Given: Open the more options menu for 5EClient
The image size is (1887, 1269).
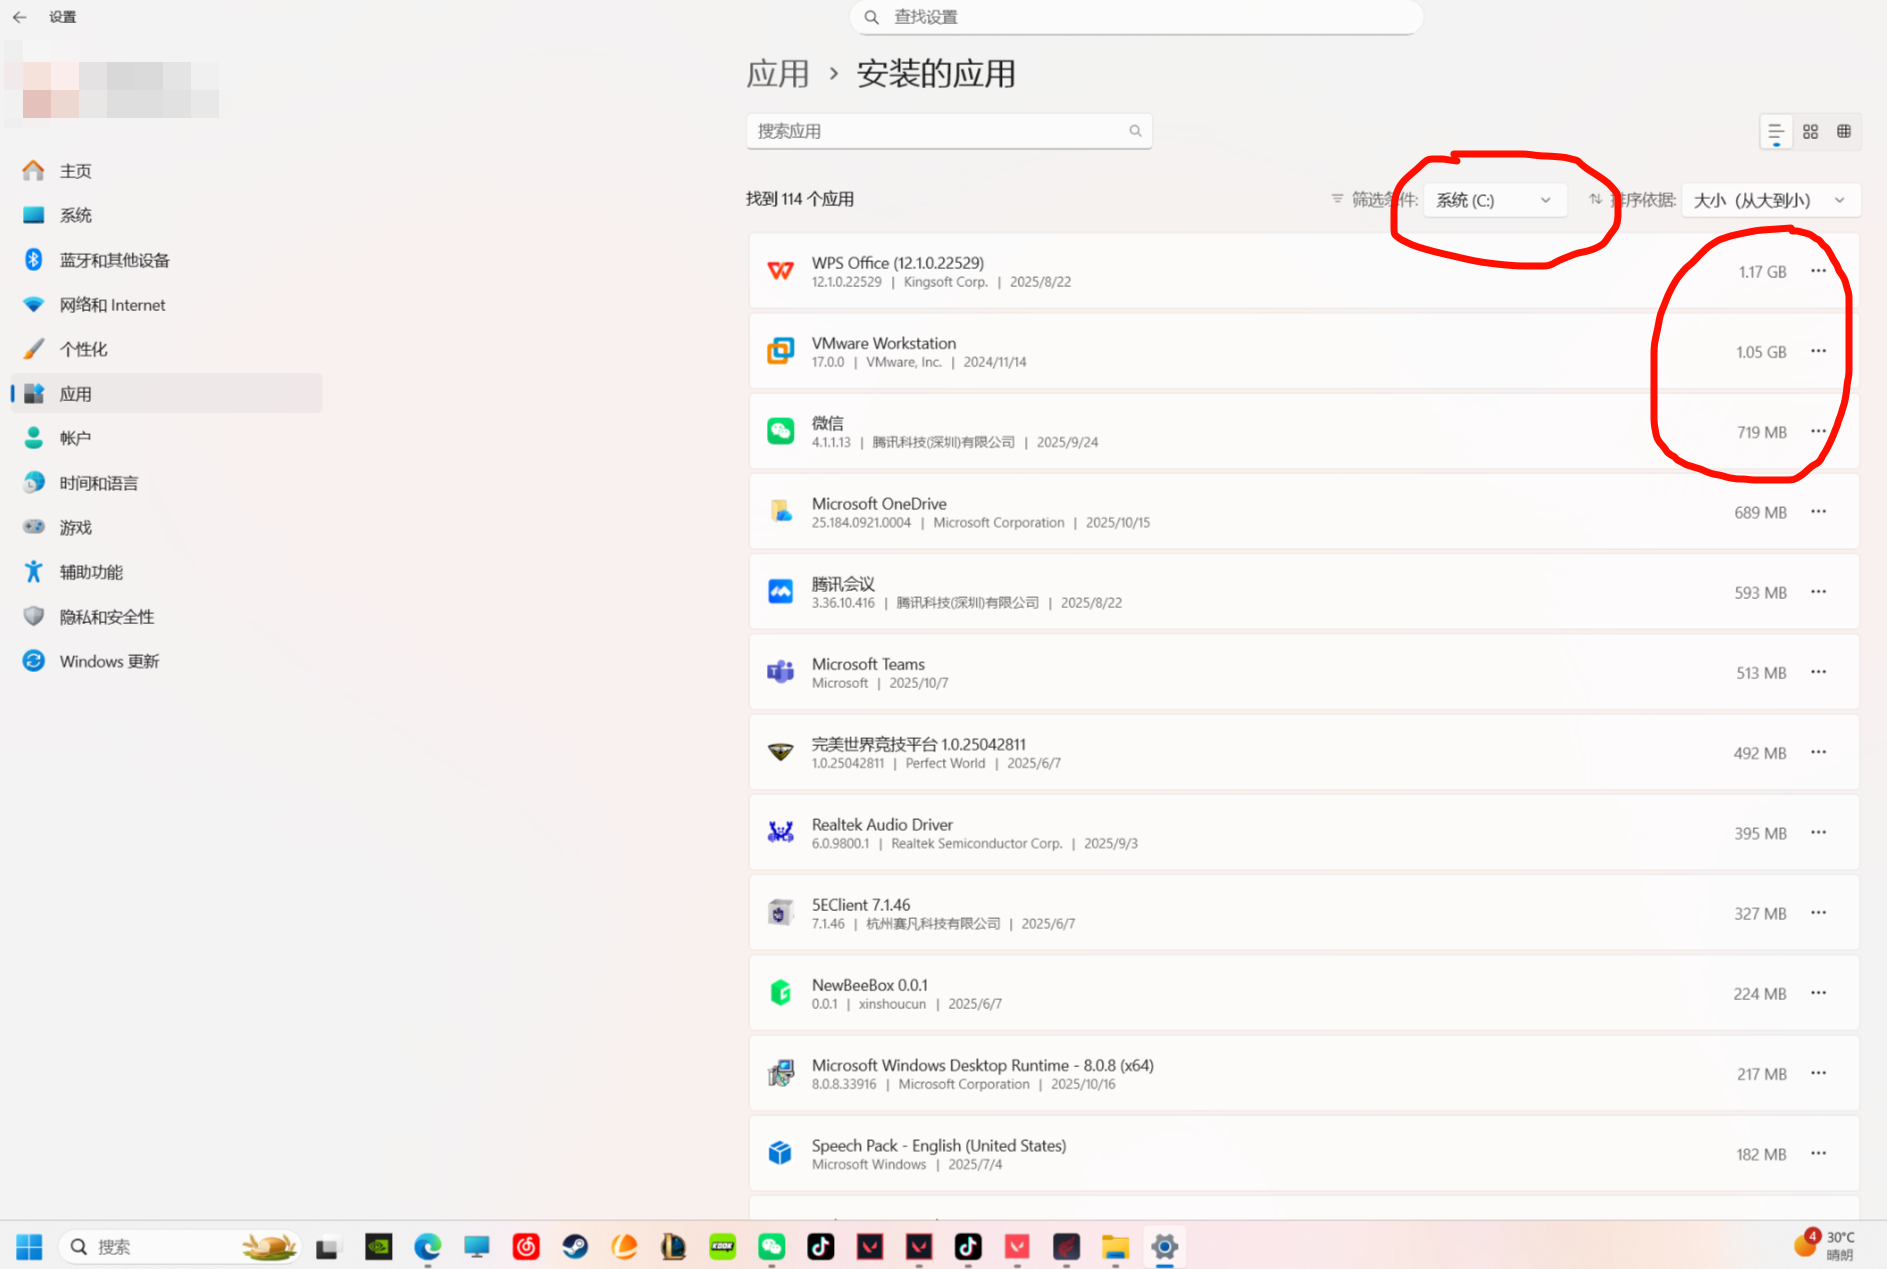Looking at the screenshot, I should point(1818,913).
